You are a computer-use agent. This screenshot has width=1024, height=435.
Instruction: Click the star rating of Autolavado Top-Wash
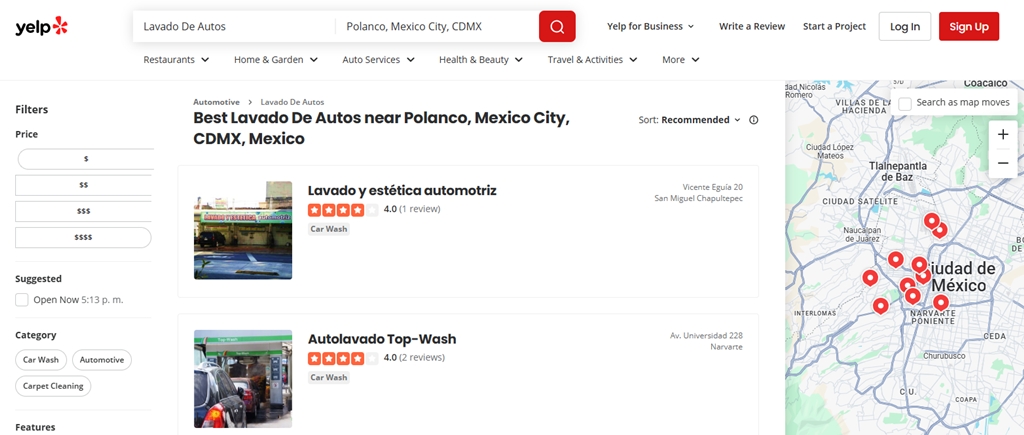point(343,358)
